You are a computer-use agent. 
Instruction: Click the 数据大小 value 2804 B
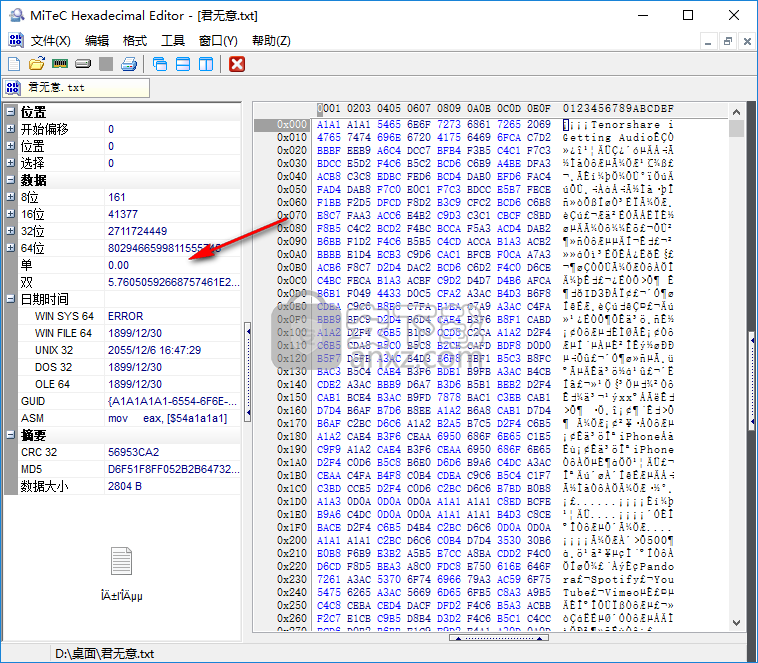[125, 486]
